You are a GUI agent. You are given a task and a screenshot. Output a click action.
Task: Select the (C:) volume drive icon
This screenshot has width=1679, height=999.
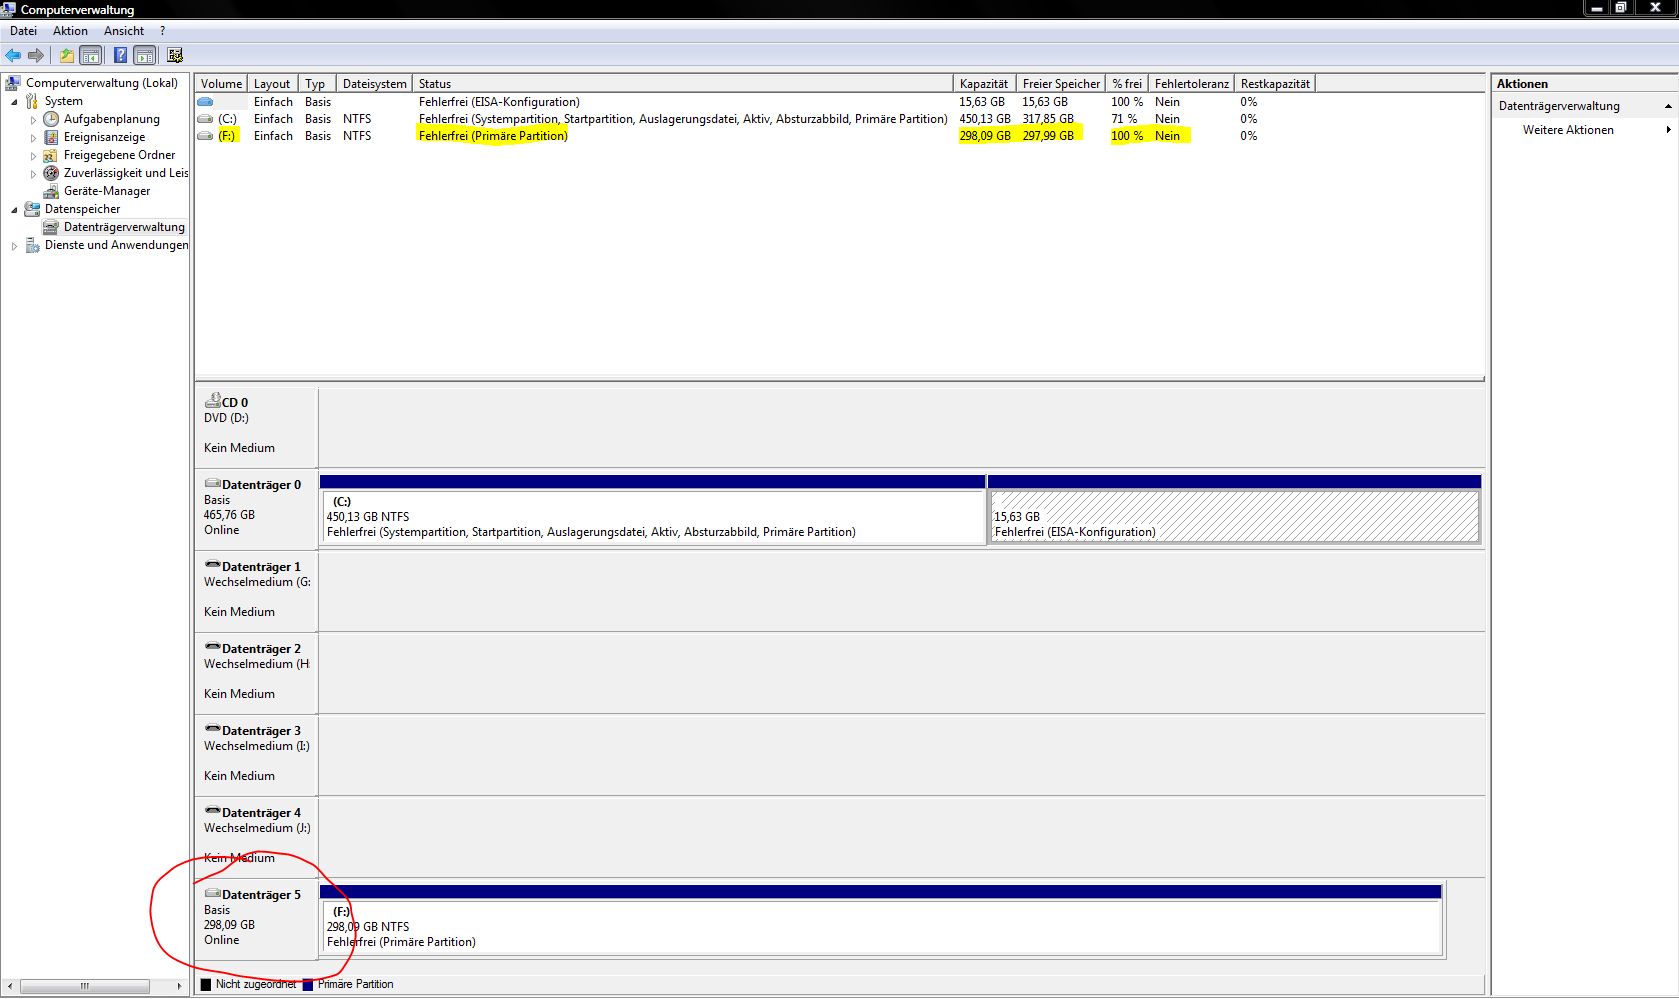click(205, 119)
